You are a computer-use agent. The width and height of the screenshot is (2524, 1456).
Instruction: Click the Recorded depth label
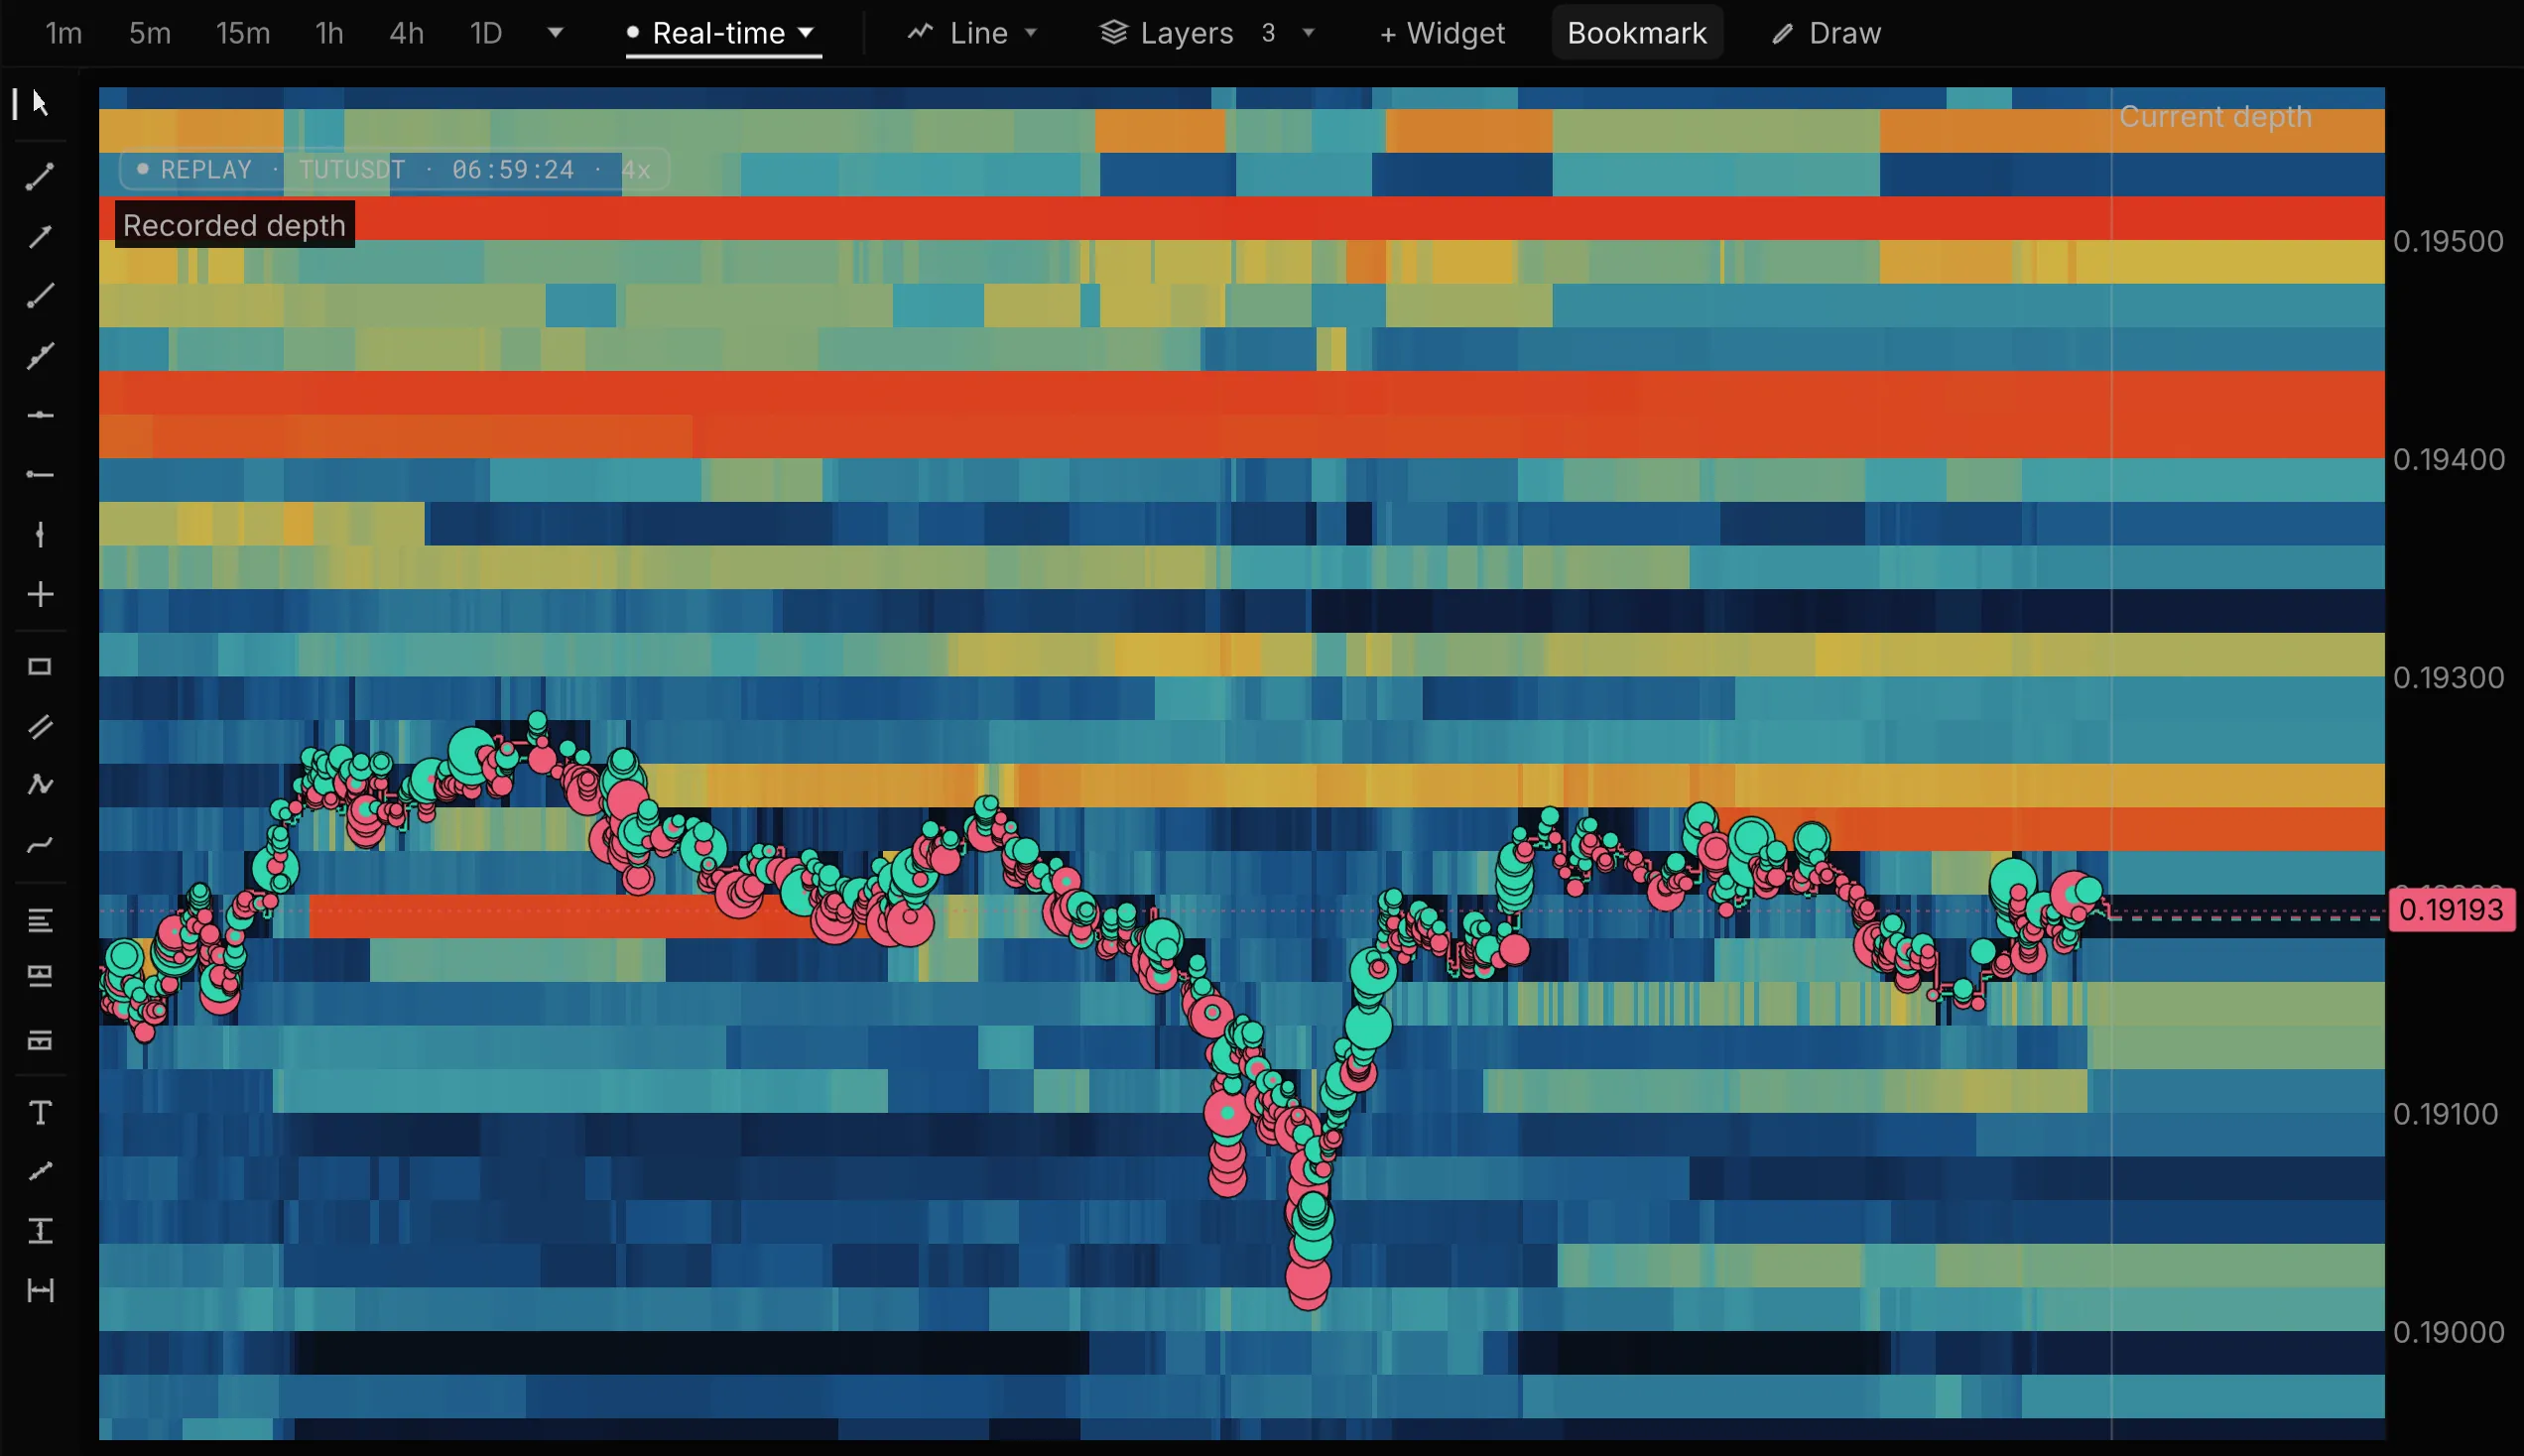tap(234, 225)
